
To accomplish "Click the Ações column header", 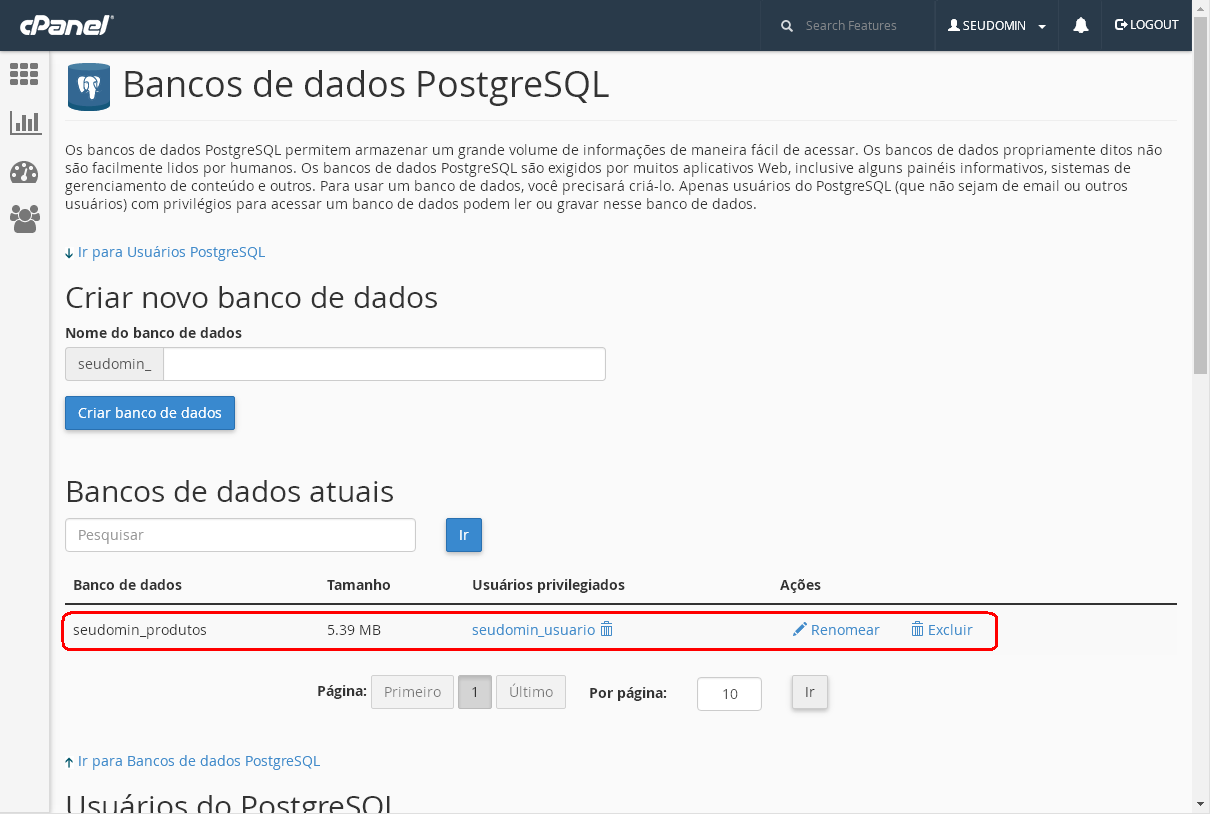I will click(800, 585).
